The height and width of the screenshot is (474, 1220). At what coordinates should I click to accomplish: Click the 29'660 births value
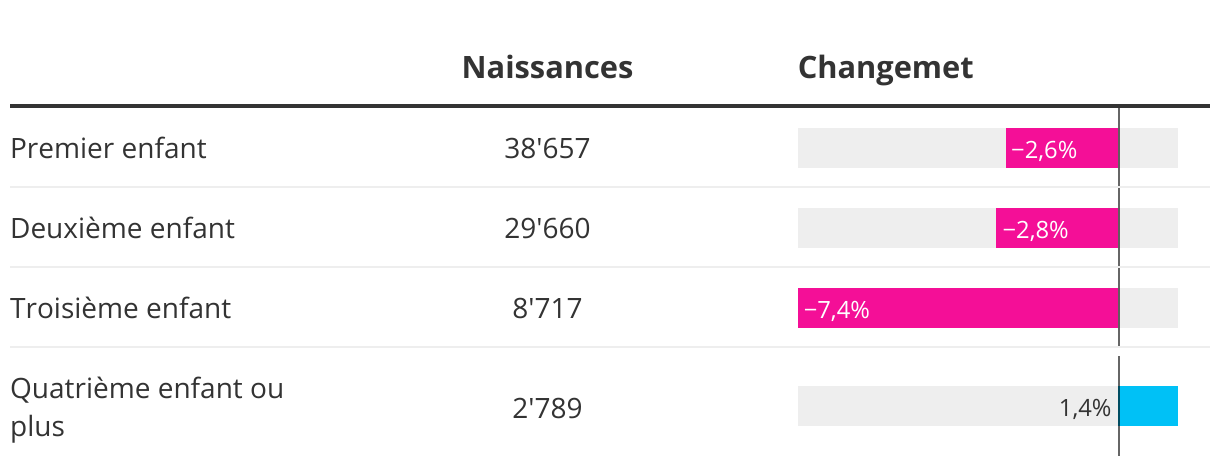547,229
